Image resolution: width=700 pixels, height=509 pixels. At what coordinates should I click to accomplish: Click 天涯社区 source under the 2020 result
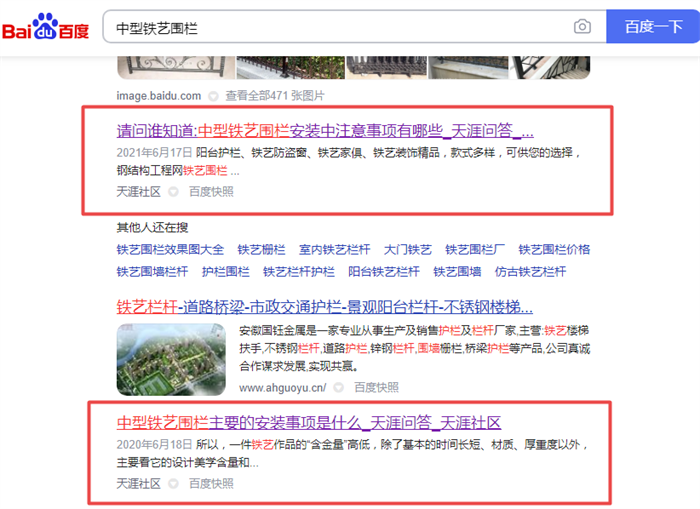(x=138, y=484)
